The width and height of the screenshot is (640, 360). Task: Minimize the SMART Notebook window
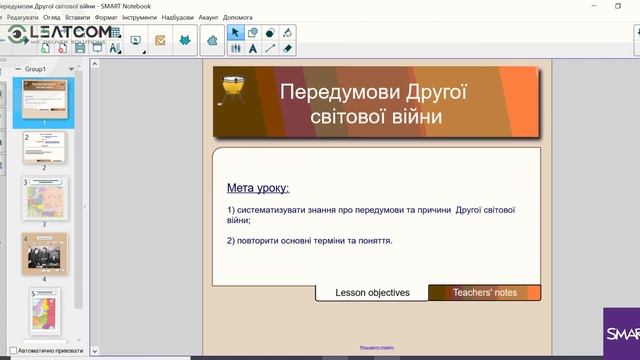click(x=594, y=6)
